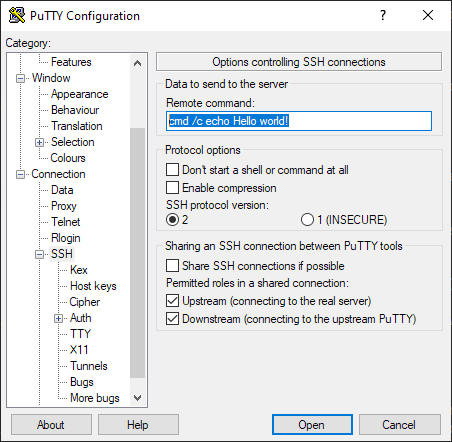Tick Share SSH connections if possible
Viewport: 452px width, 442px height.
coord(172,266)
